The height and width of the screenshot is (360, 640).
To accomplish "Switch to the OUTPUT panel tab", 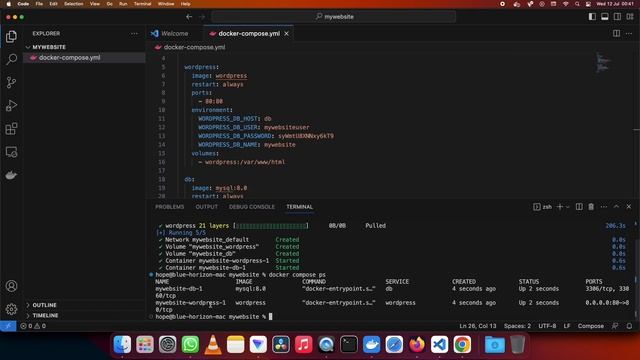I will [x=207, y=207].
